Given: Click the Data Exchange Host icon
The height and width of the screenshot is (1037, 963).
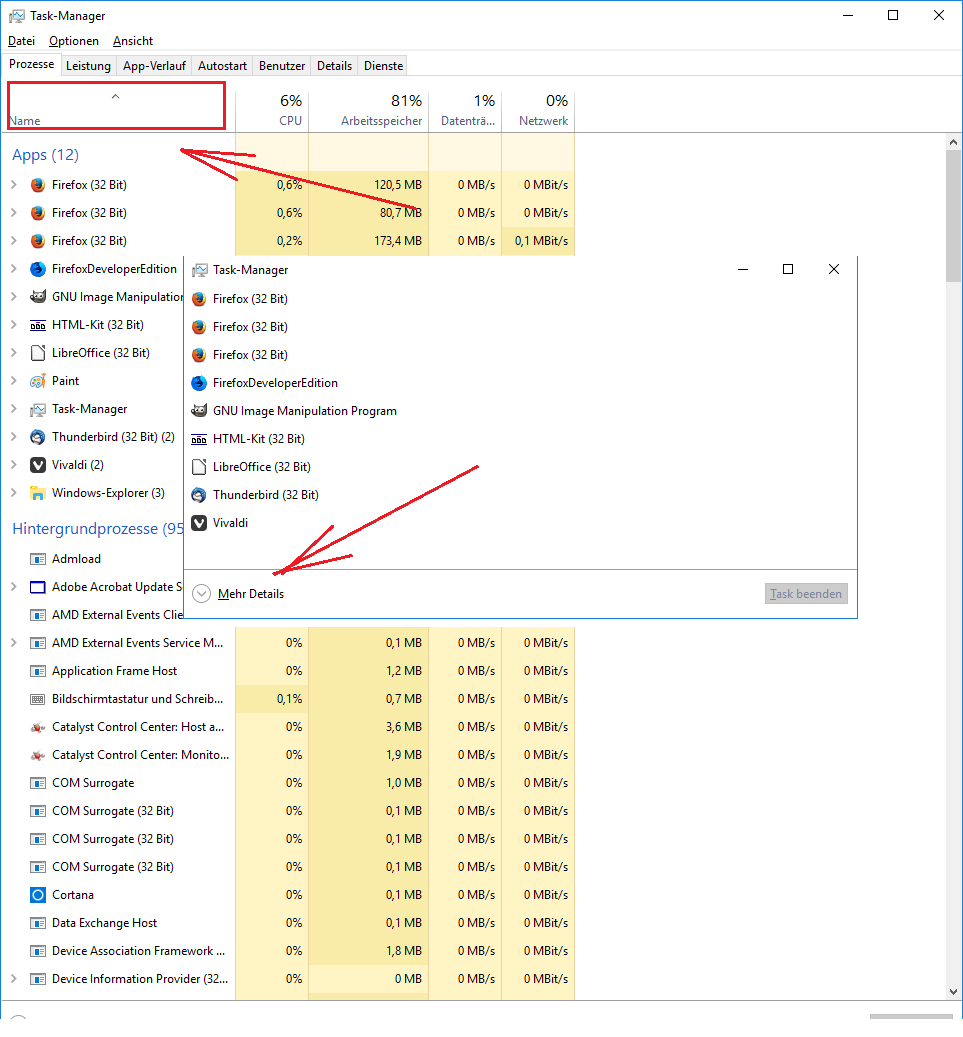Looking at the screenshot, I should pos(38,923).
